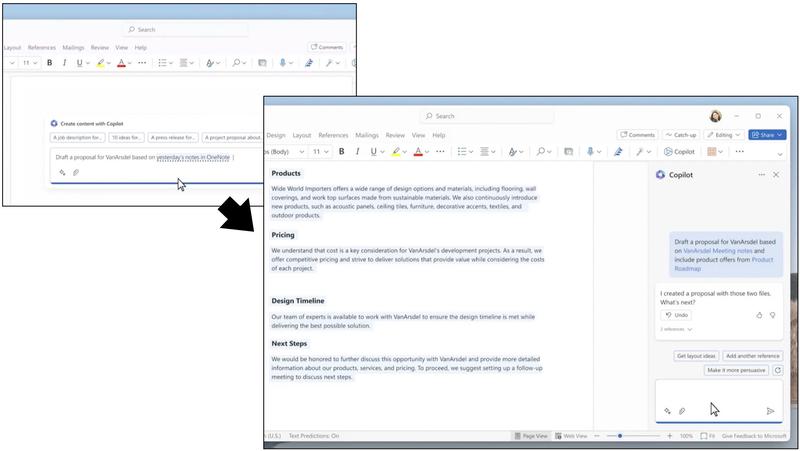Open References tab in front window
The height and width of the screenshot is (451, 800).
click(x=333, y=135)
